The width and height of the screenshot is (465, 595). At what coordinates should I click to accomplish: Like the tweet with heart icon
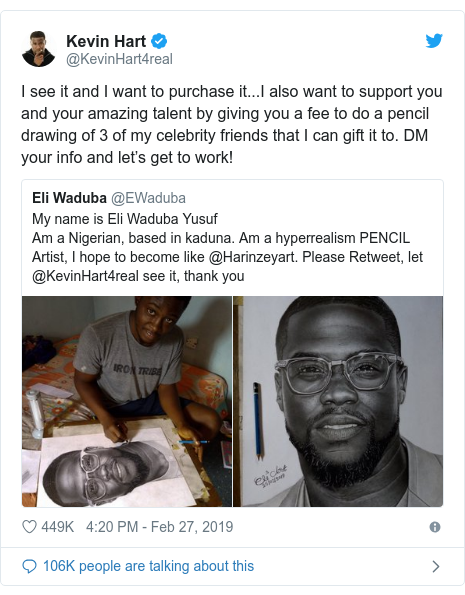(29, 527)
